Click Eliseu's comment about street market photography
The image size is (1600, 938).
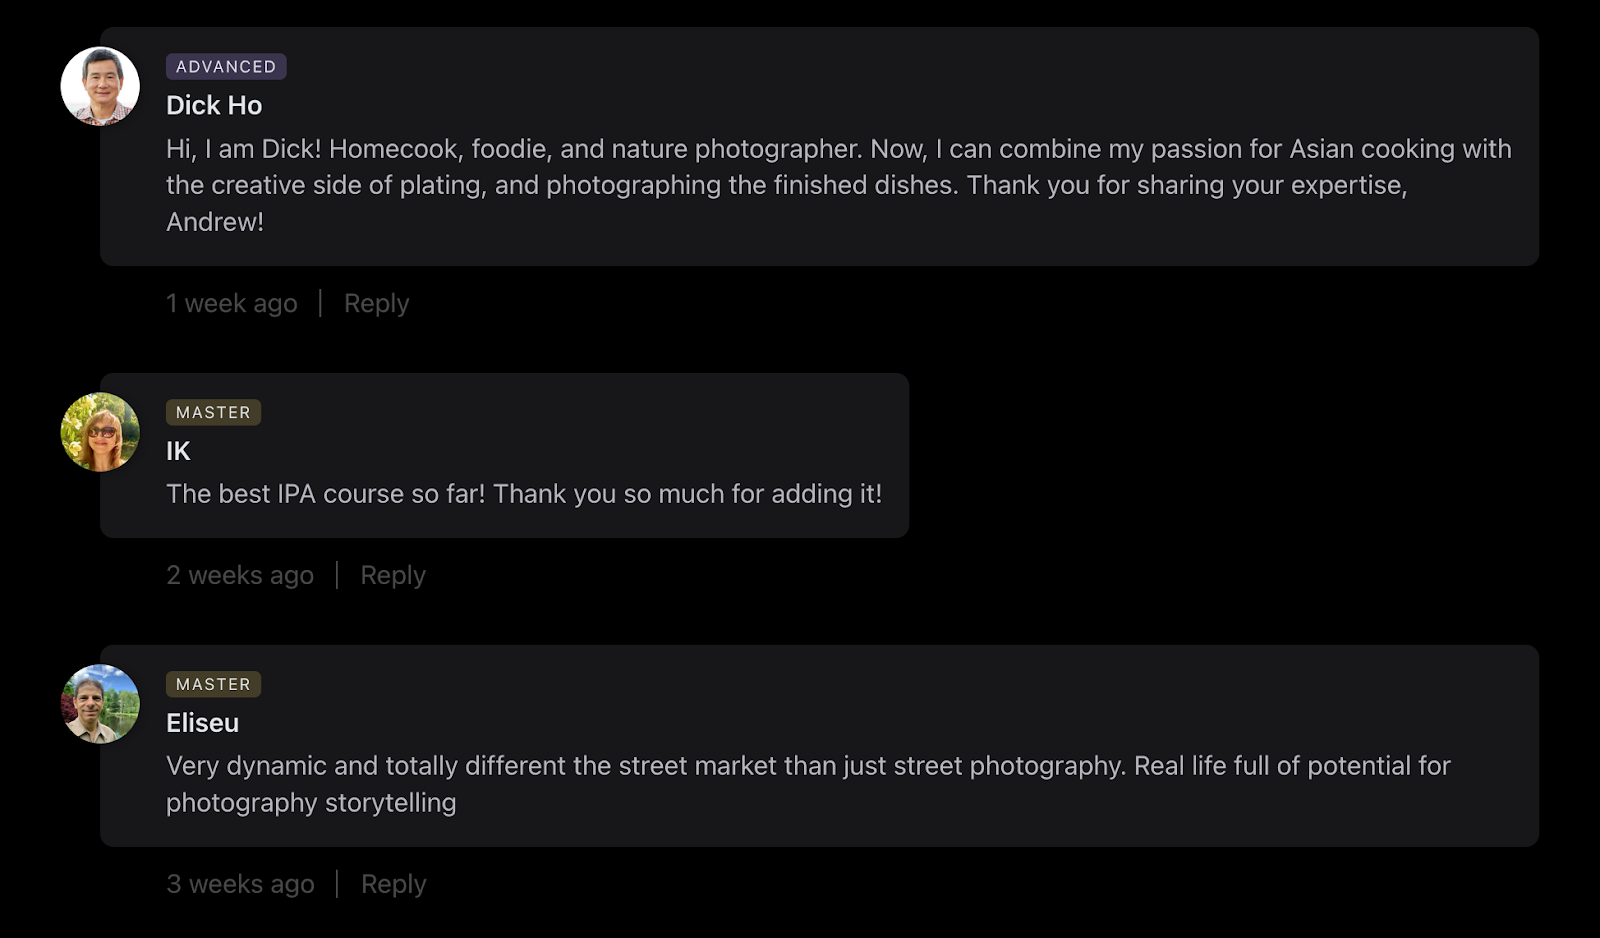click(808, 766)
